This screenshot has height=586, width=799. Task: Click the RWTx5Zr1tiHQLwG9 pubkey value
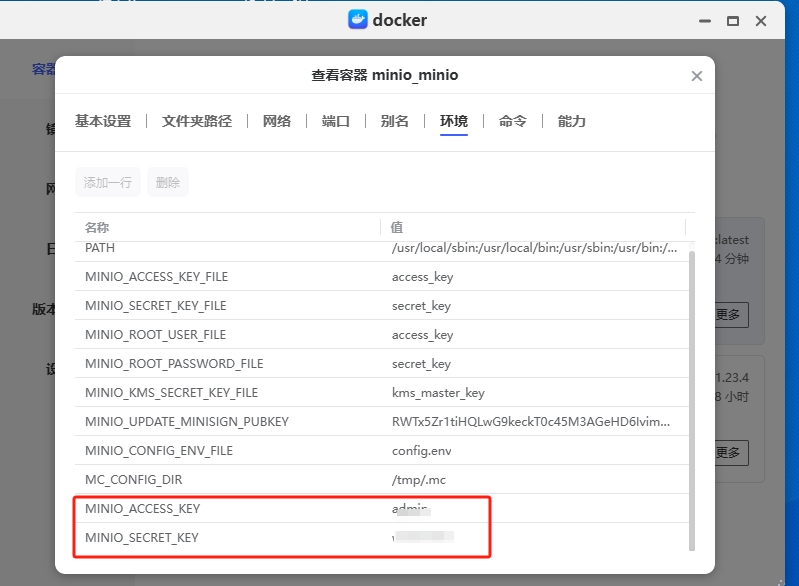(531, 422)
